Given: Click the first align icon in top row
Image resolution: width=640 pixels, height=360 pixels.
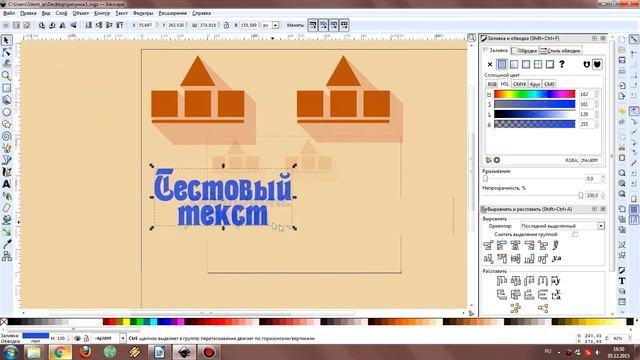Looking at the screenshot, I should [x=488, y=245].
